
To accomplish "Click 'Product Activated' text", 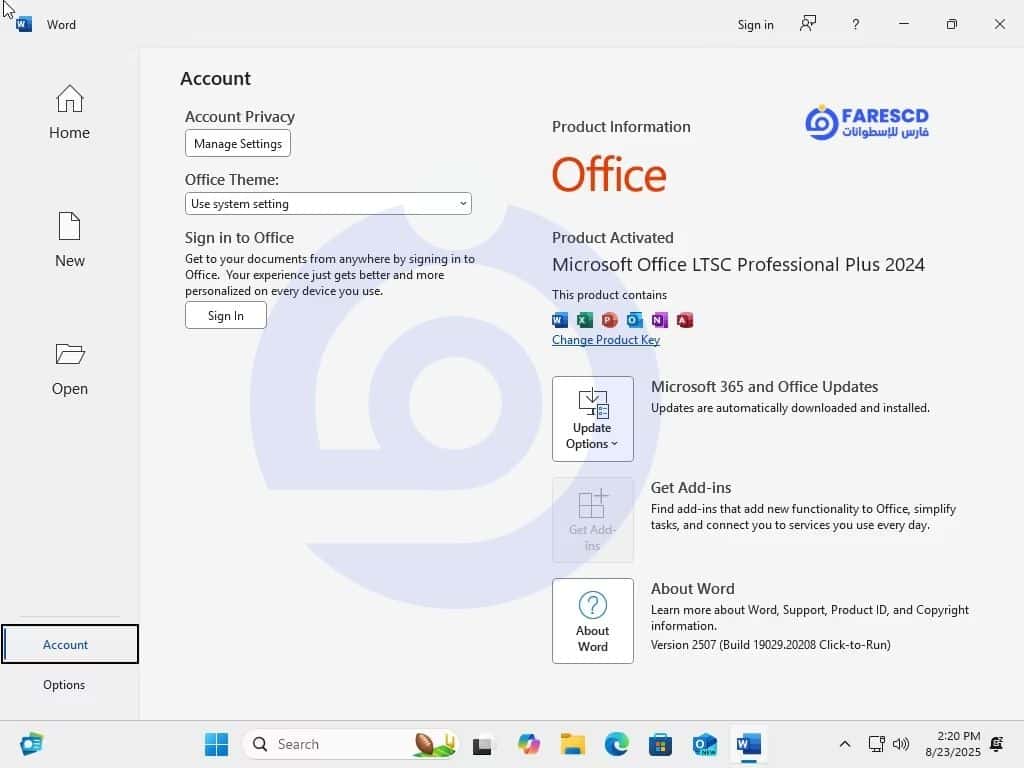I will point(613,238).
